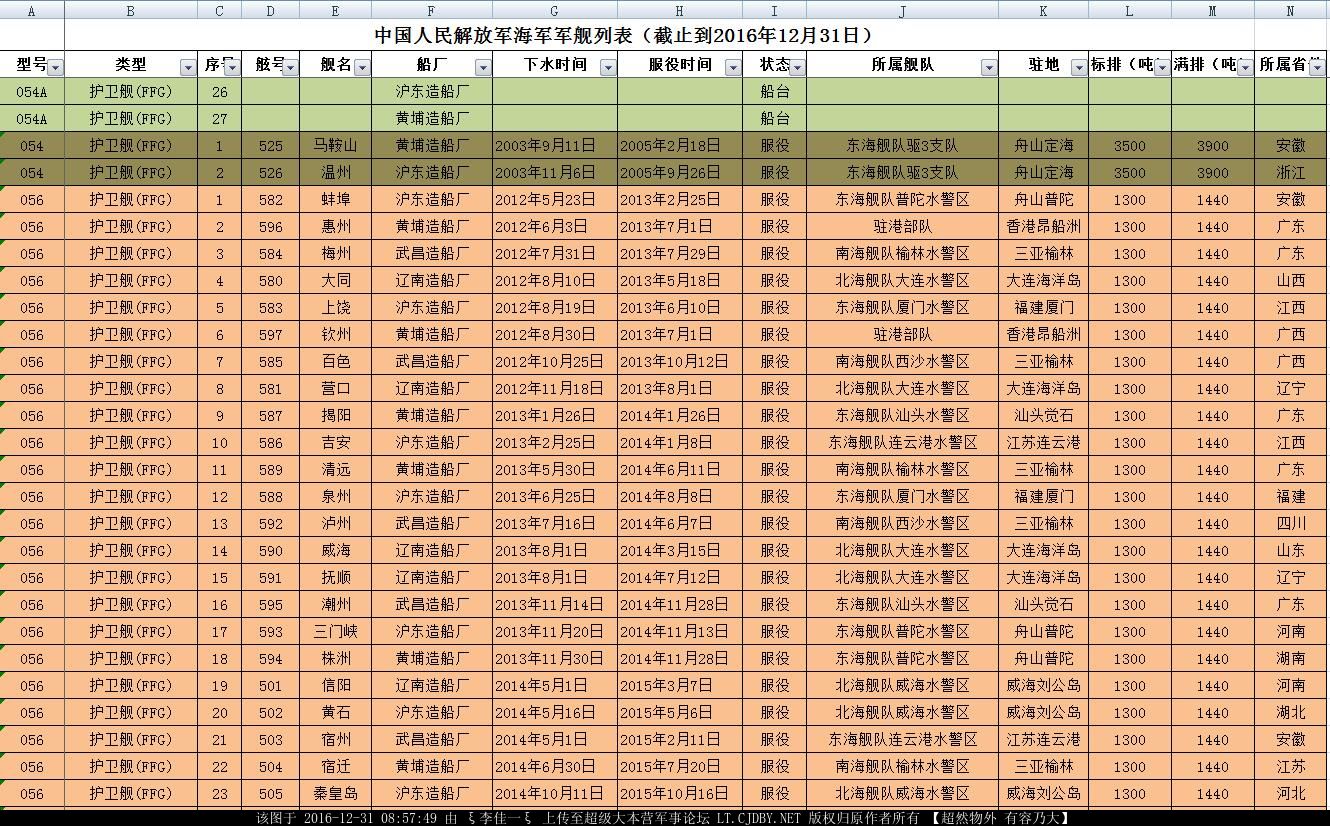The width and height of the screenshot is (1330, 826).
Task: Select province cell 福建
Action: pyautogui.click(x=1291, y=496)
